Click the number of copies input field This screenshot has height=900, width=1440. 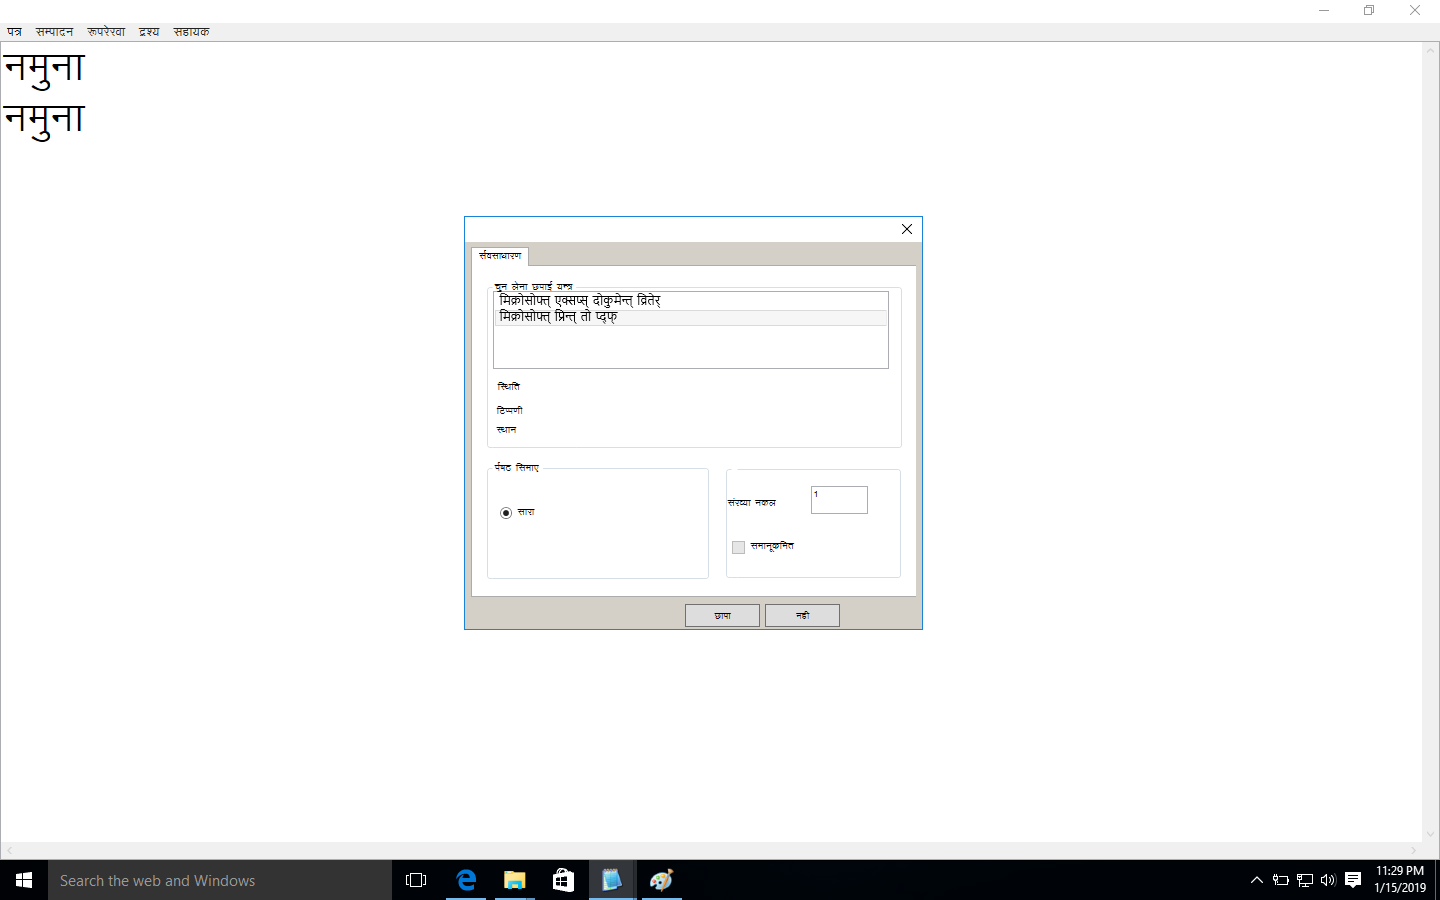(839, 500)
